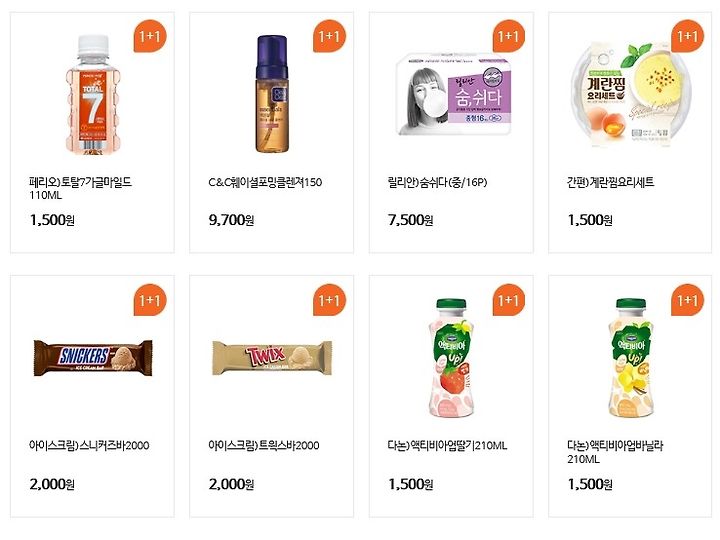Select the Snickers ice cream bar image

click(93, 358)
